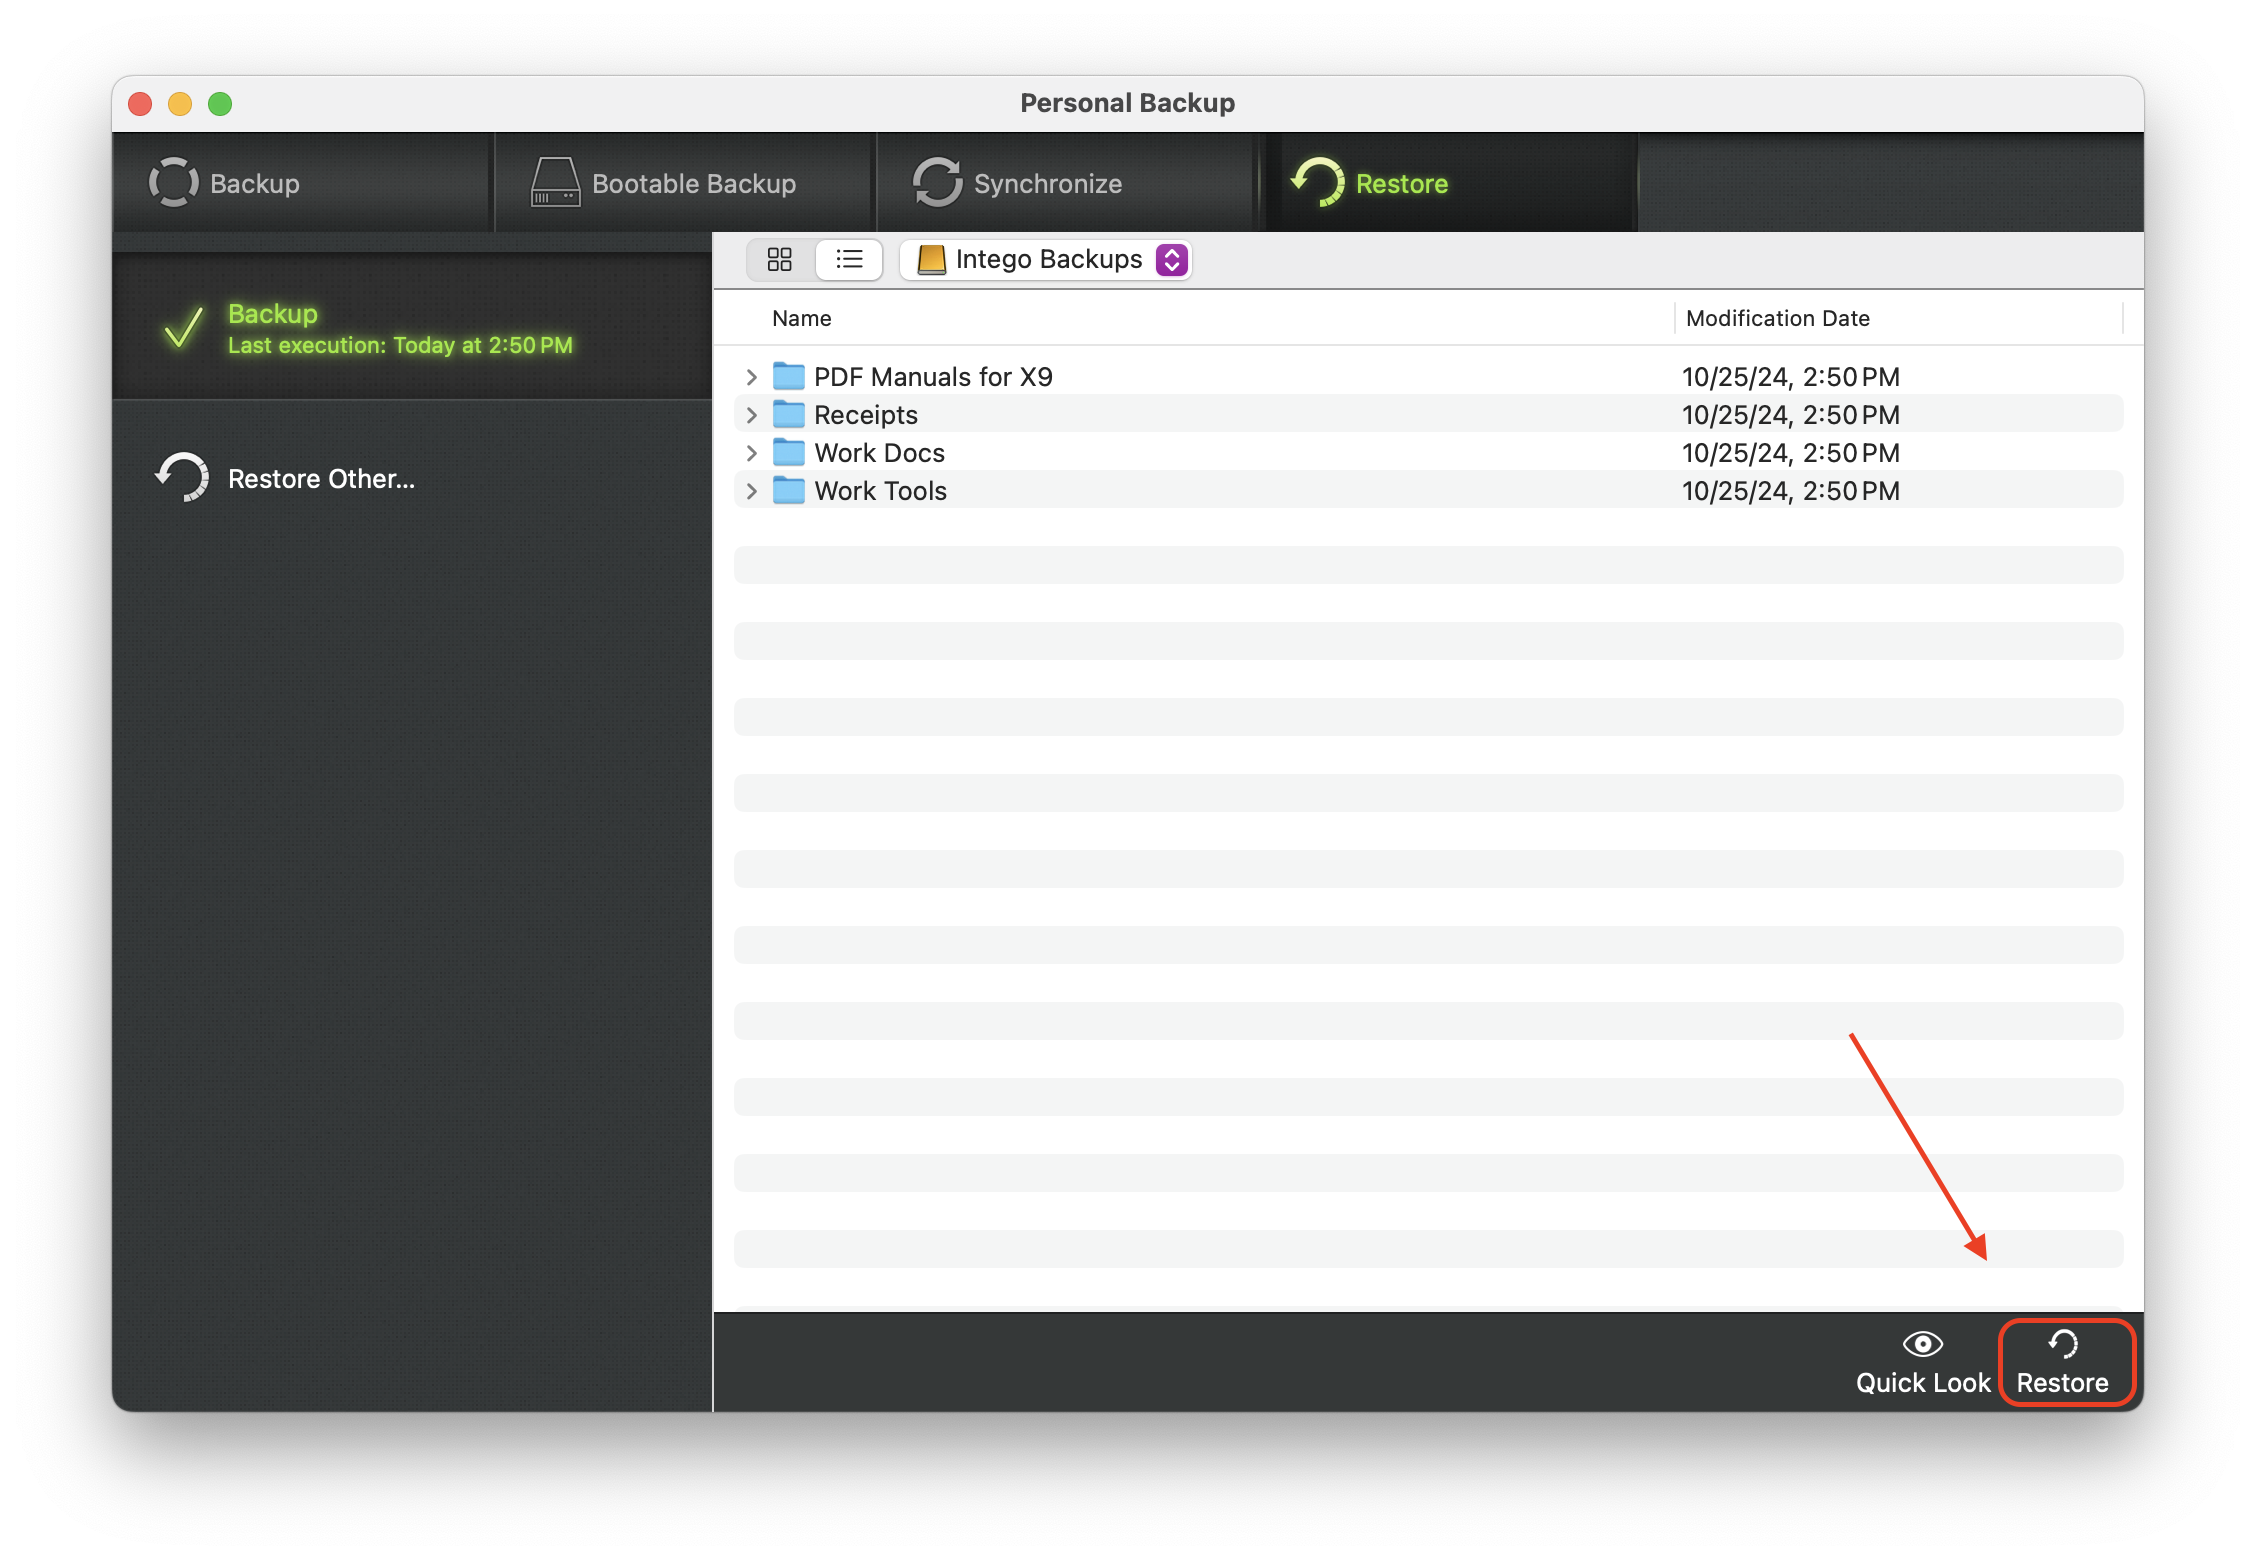Image resolution: width=2256 pixels, height=1560 pixels.
Task: Expand the Receipts folder
Action: [752, 415]
